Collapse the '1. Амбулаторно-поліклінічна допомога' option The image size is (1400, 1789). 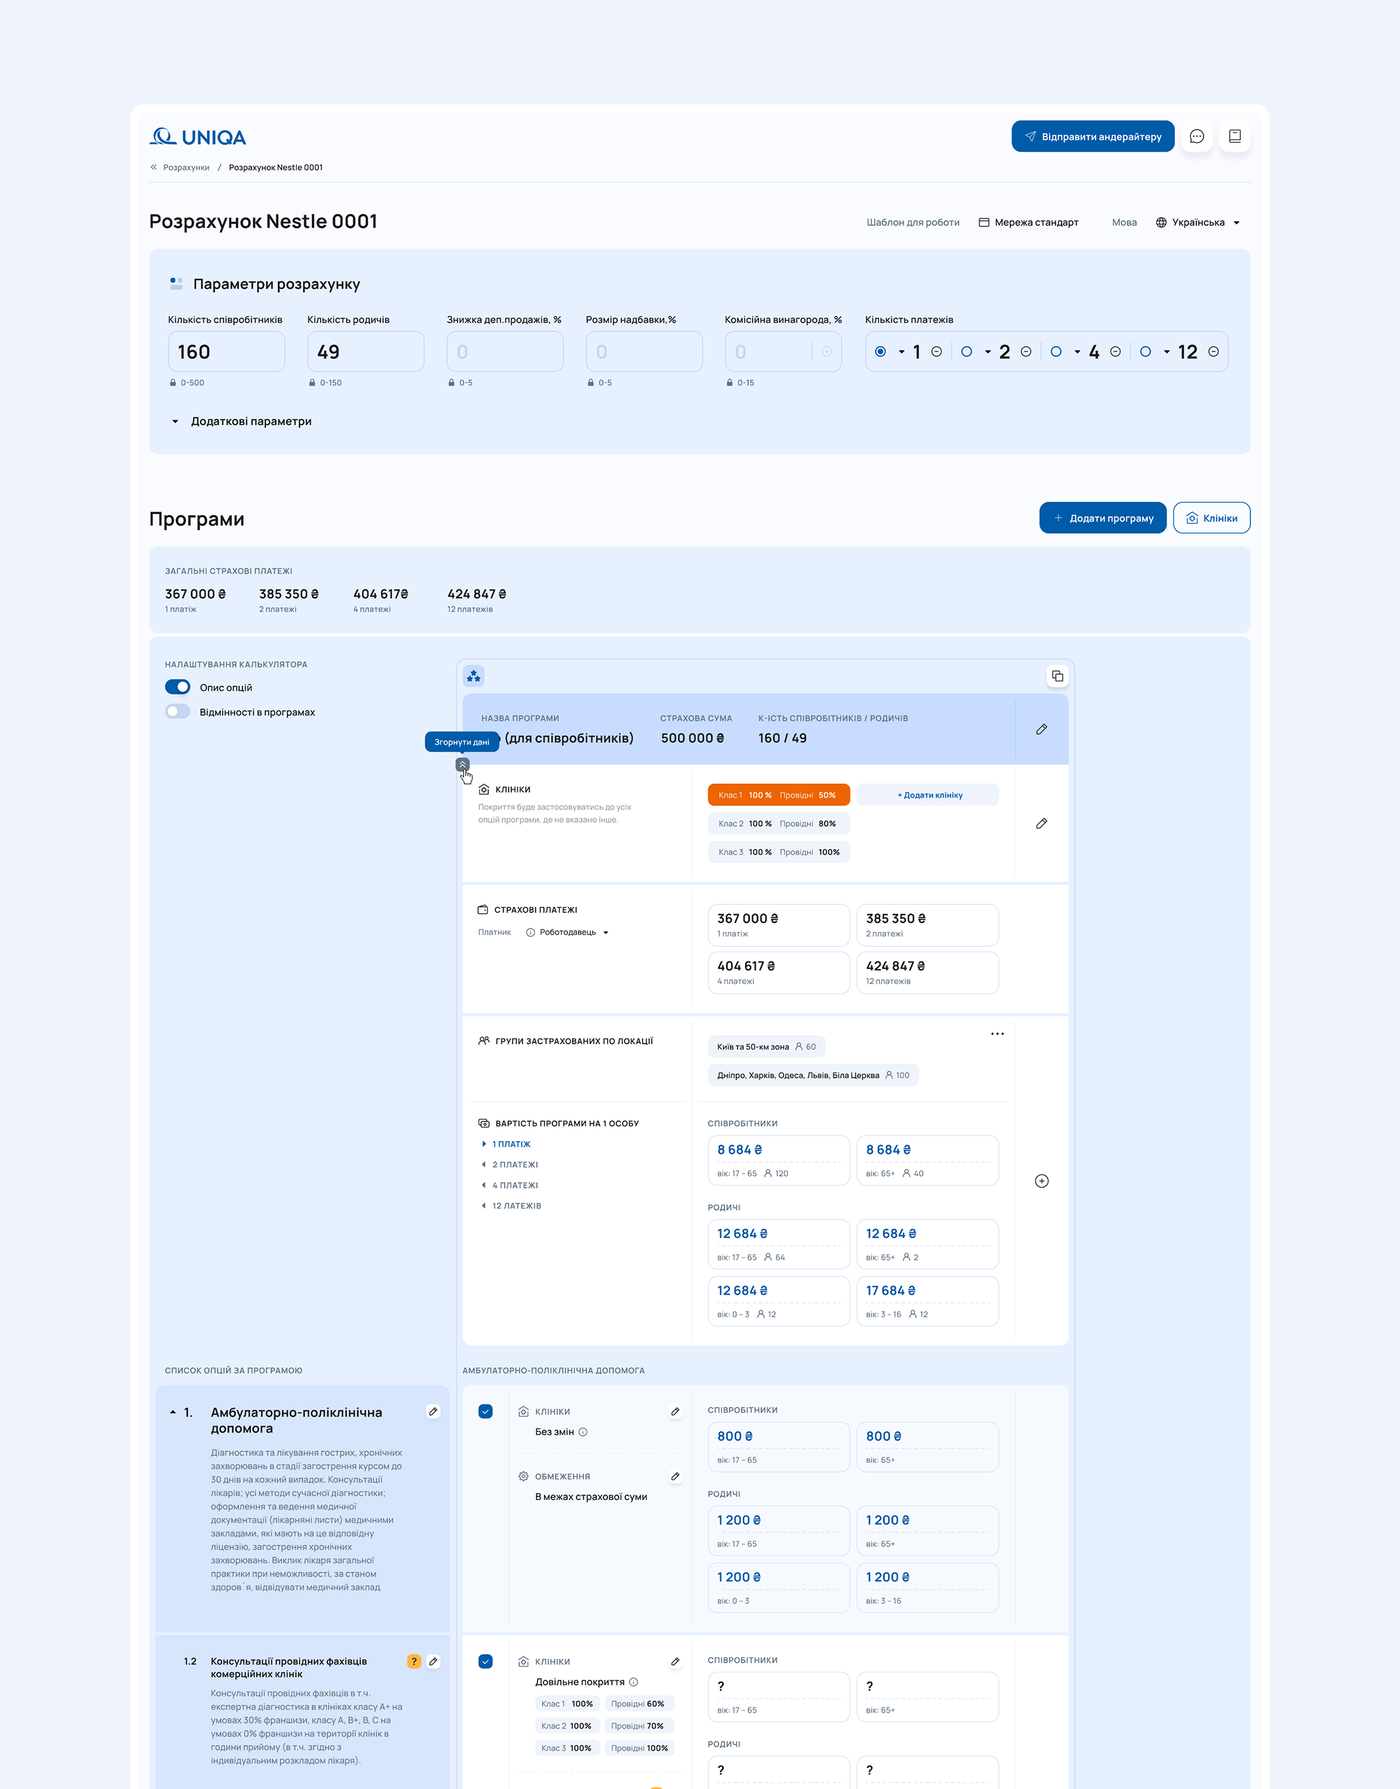(x=173, y=1412)
